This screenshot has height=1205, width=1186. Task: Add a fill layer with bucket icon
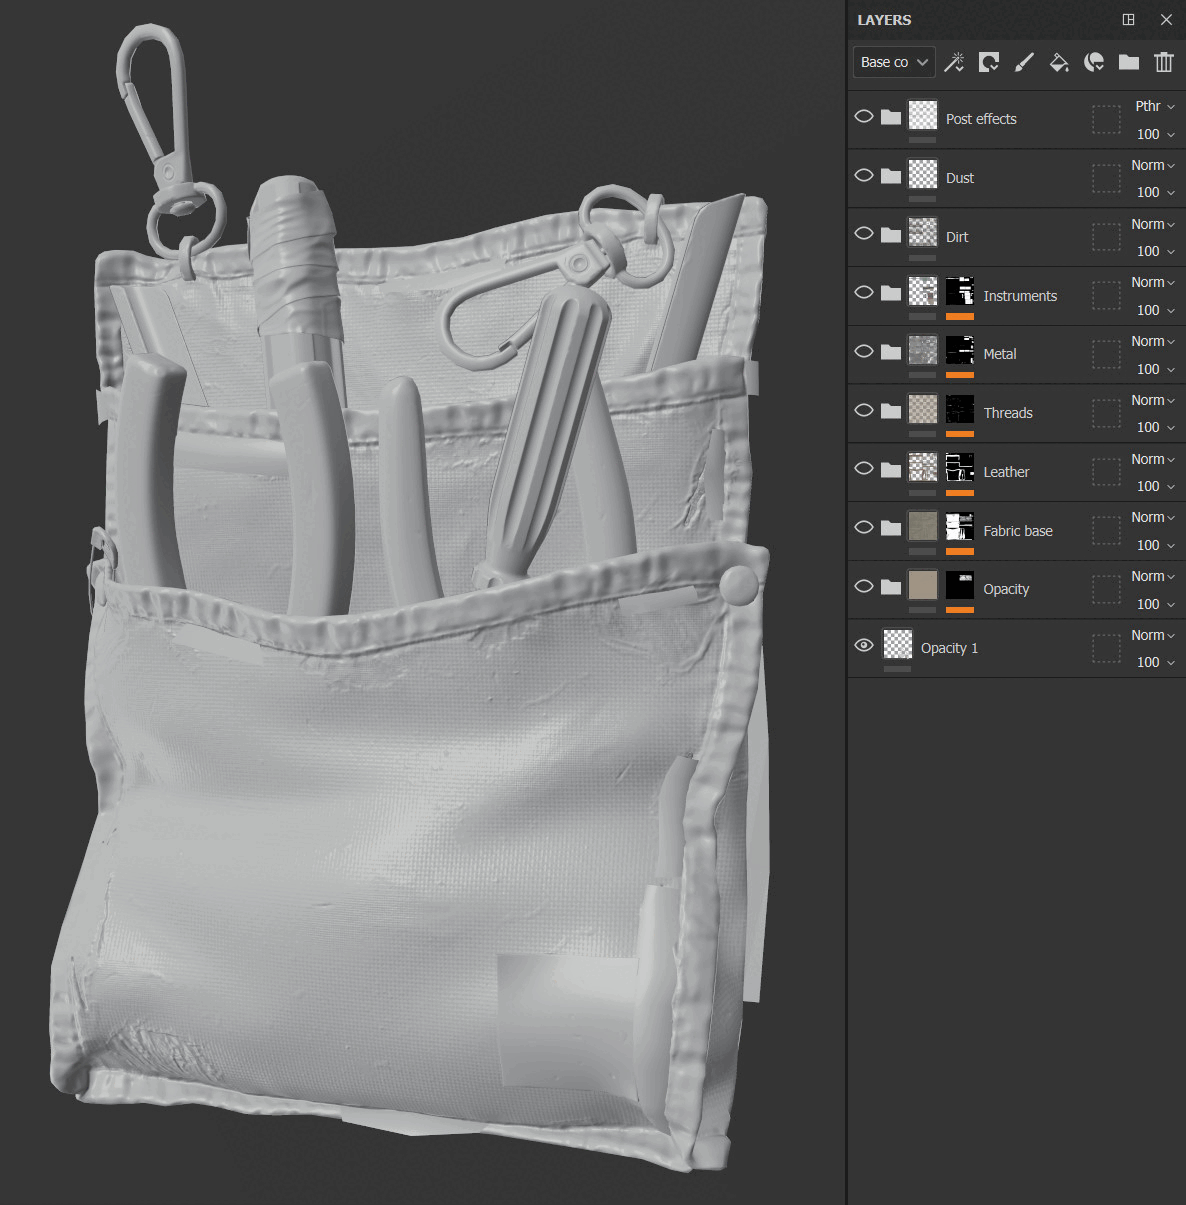pos(1059,62)
